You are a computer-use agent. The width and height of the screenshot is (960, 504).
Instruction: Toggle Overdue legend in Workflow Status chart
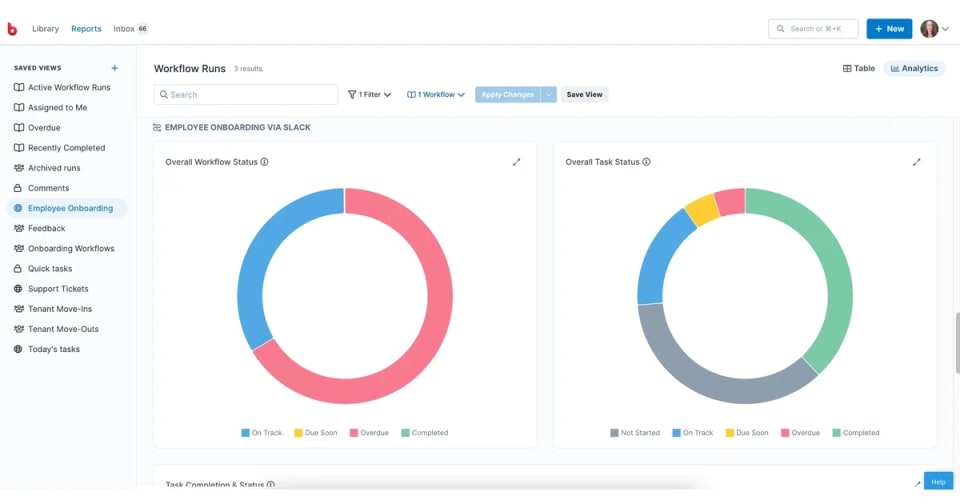(x=369, y=433)
